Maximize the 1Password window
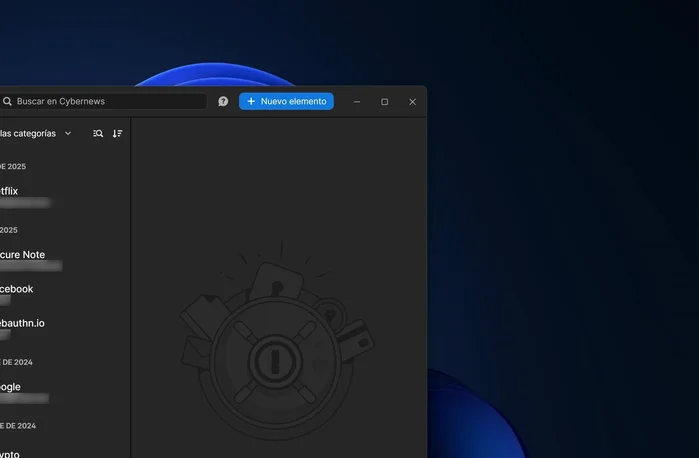 [x=384, y=101]
